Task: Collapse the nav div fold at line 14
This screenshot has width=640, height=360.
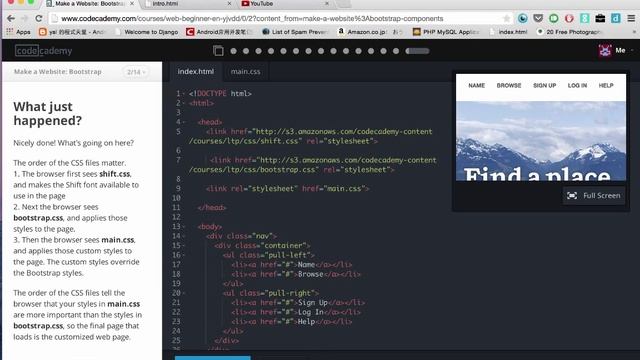Action: (184, 236)
